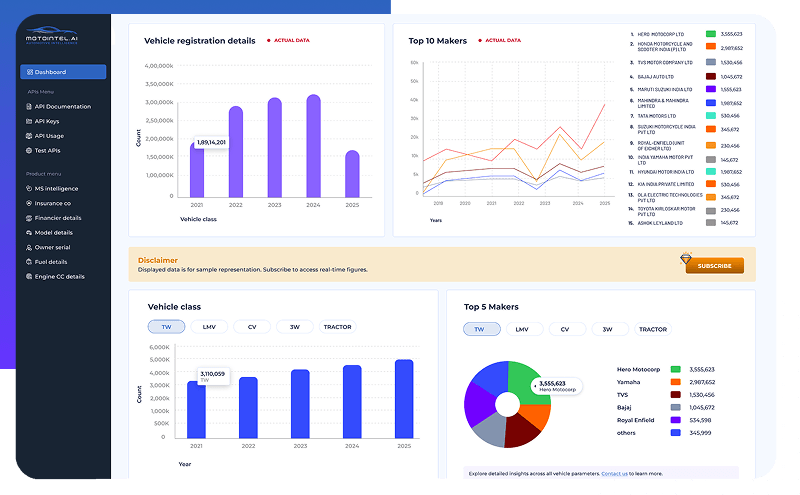
Task: Click value 1,530,456 beside TVS in Top 5
Action: pos(702,394)
